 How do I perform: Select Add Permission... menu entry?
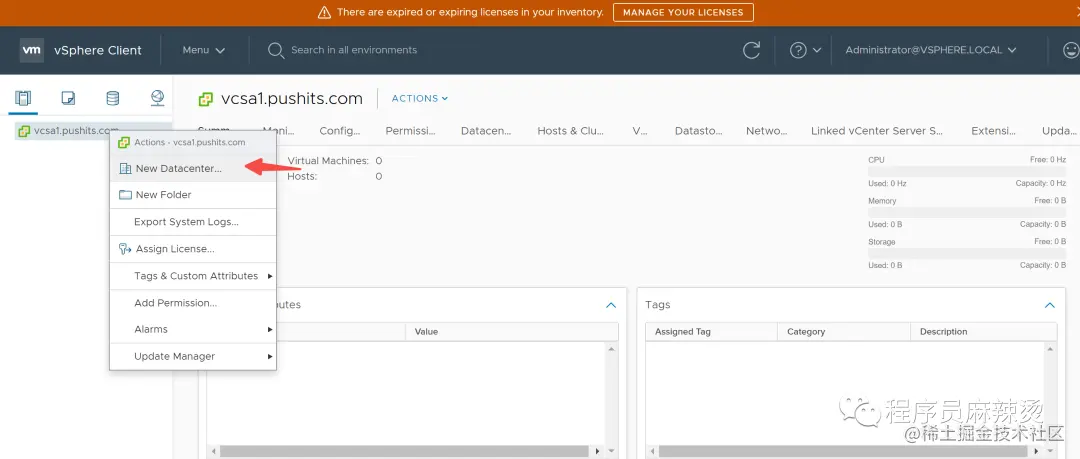(x=193, y=303)
